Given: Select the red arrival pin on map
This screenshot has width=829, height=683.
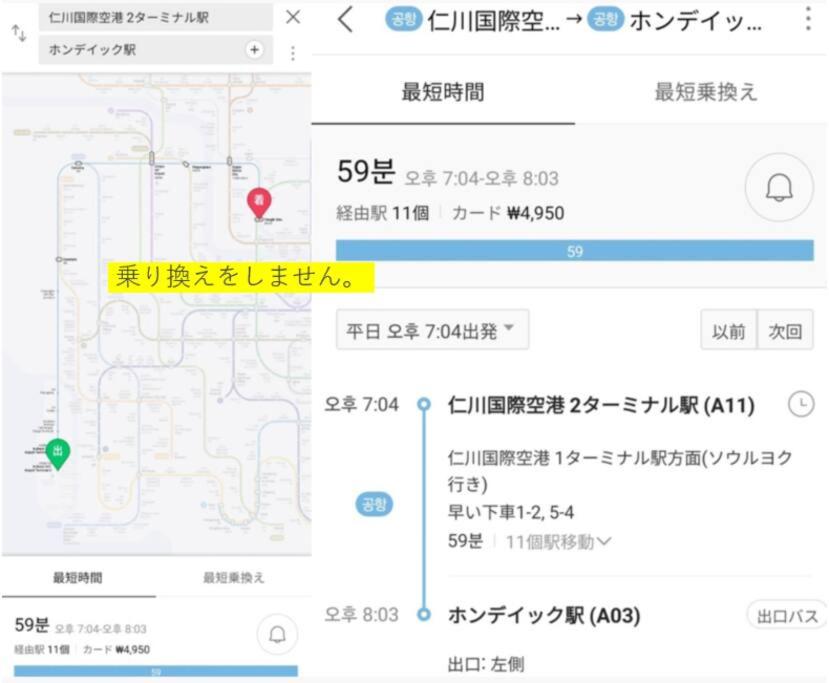Looking at the screenshot, I should [259, 202].
